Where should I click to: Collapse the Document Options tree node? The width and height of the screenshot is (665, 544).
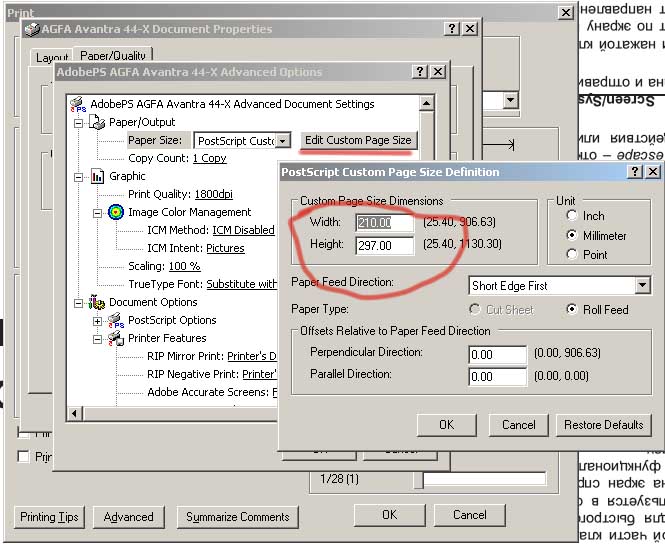78,303
